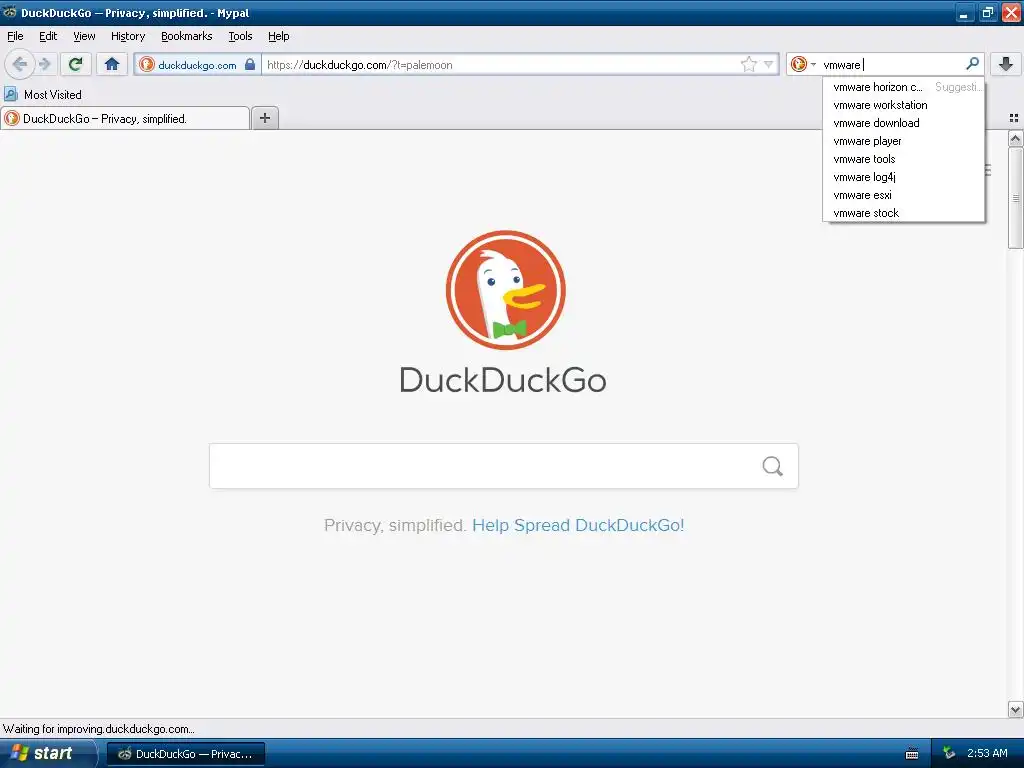
Task: Click the network tray icon near clock
Action: (949, 753)
